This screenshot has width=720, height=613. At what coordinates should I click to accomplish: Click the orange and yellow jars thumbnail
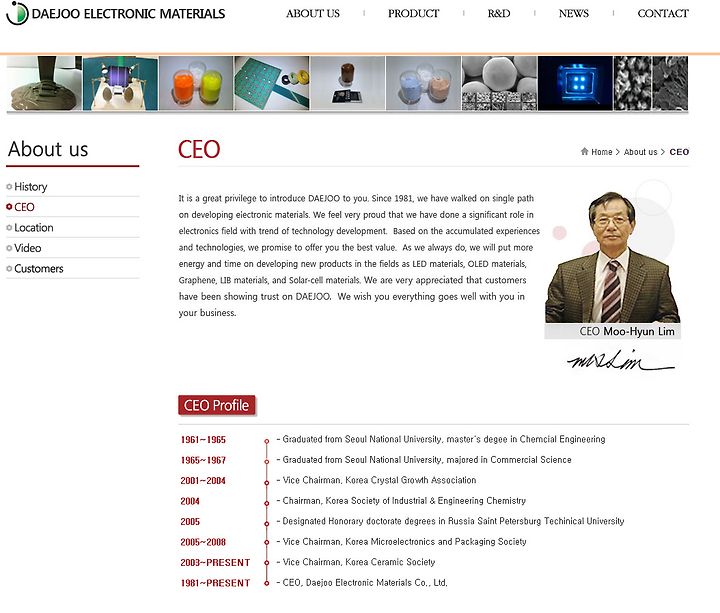(196, 83)
